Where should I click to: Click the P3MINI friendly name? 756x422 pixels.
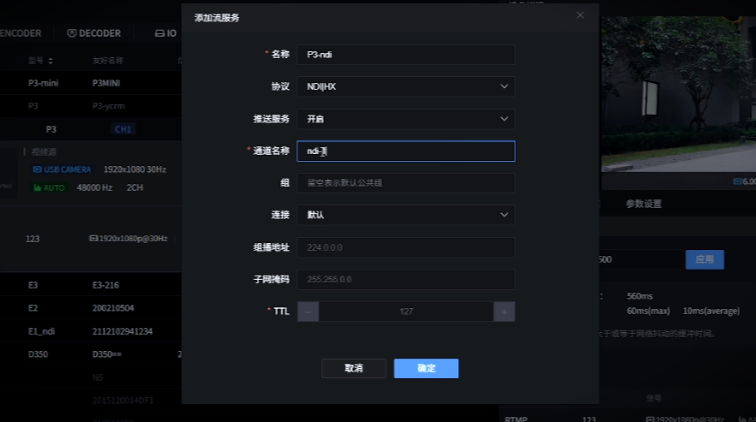pos(106,83)
